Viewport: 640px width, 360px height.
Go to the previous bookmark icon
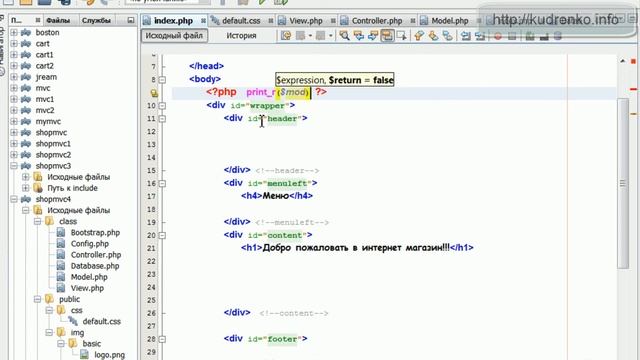click(x=419, y=36)
